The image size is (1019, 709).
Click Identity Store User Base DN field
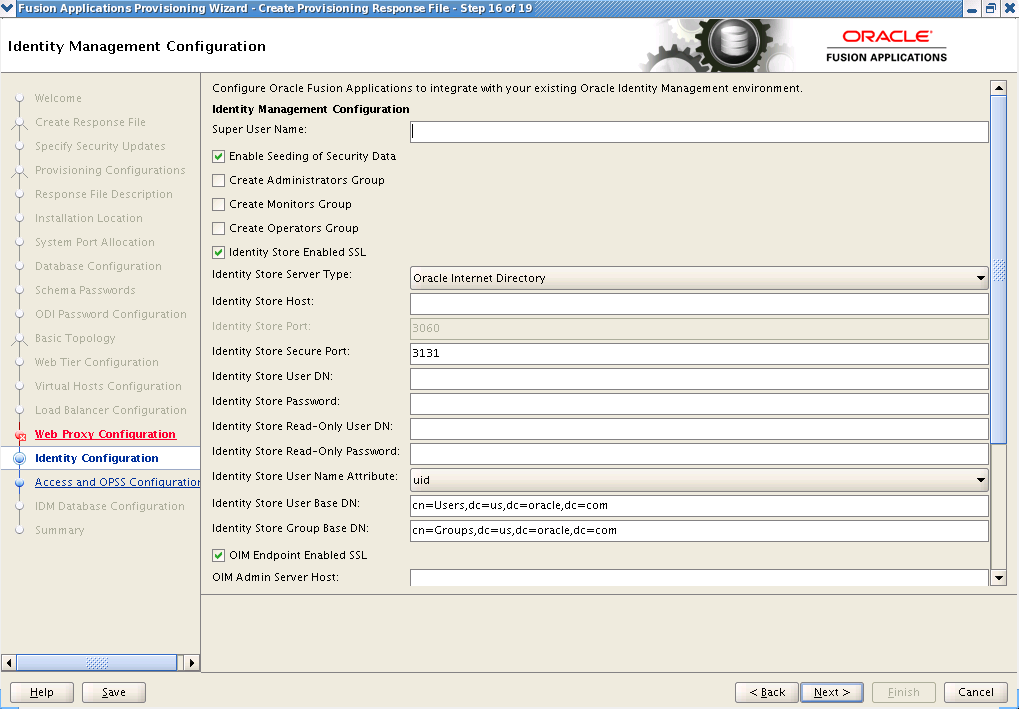pyautogui.click(x=699, y=506)
